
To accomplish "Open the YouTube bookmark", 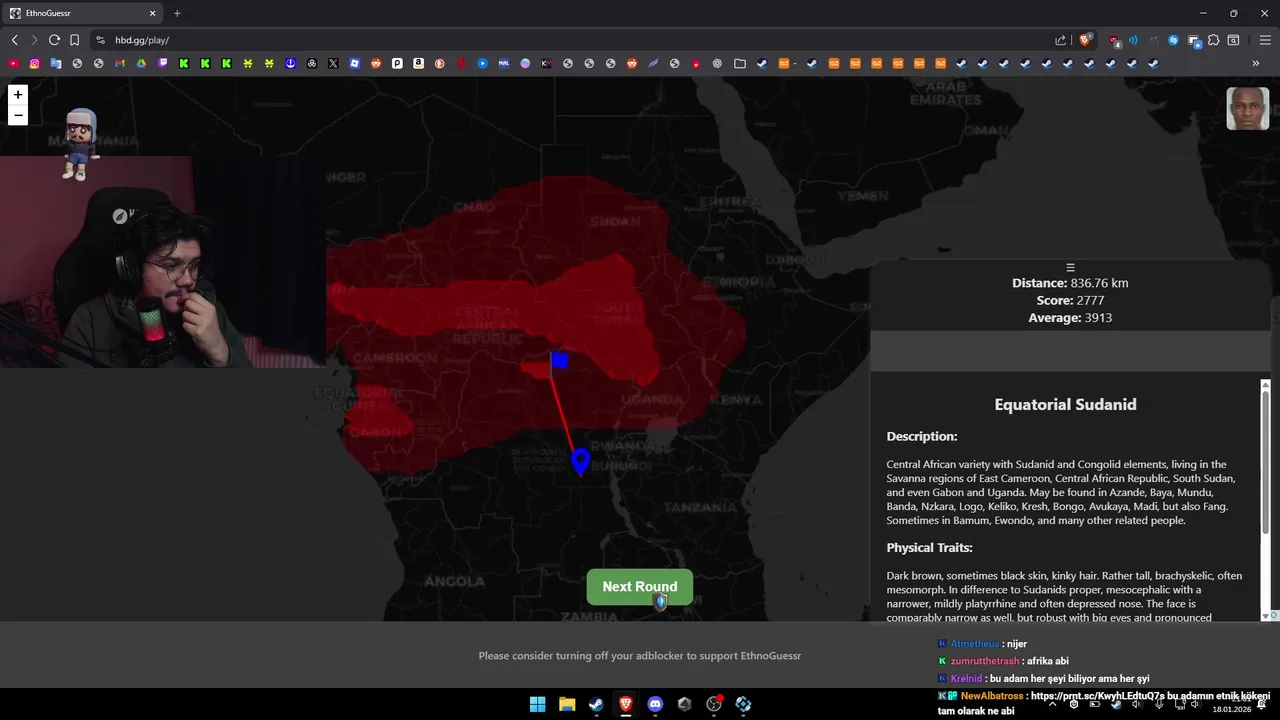I will (x=13, y=63).
